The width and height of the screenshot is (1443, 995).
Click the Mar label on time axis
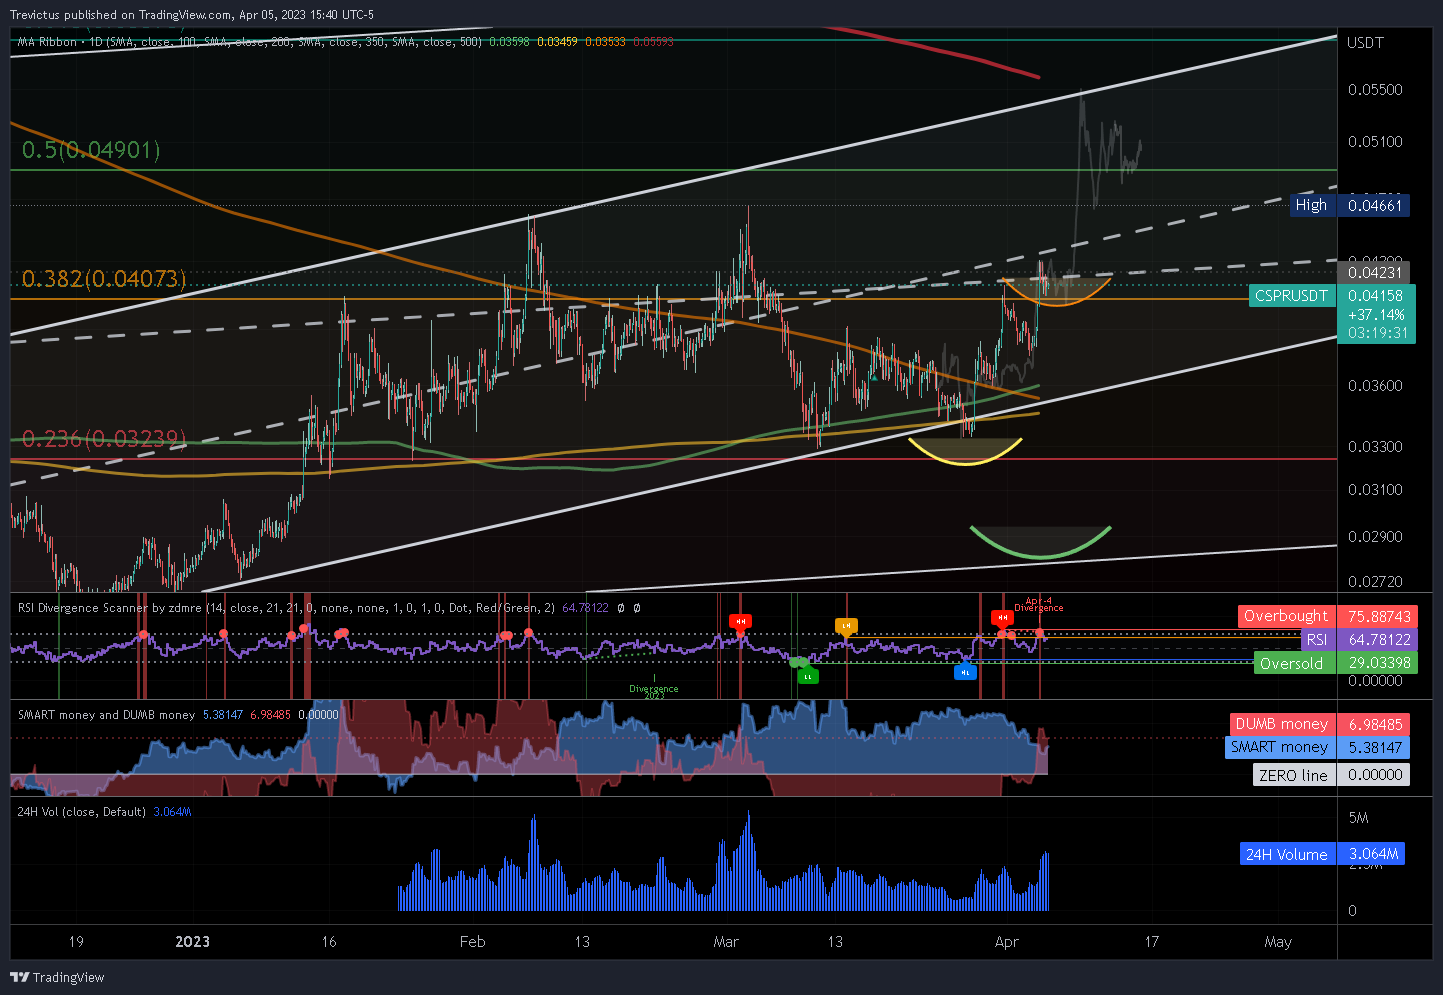click(x=726, y=942)
